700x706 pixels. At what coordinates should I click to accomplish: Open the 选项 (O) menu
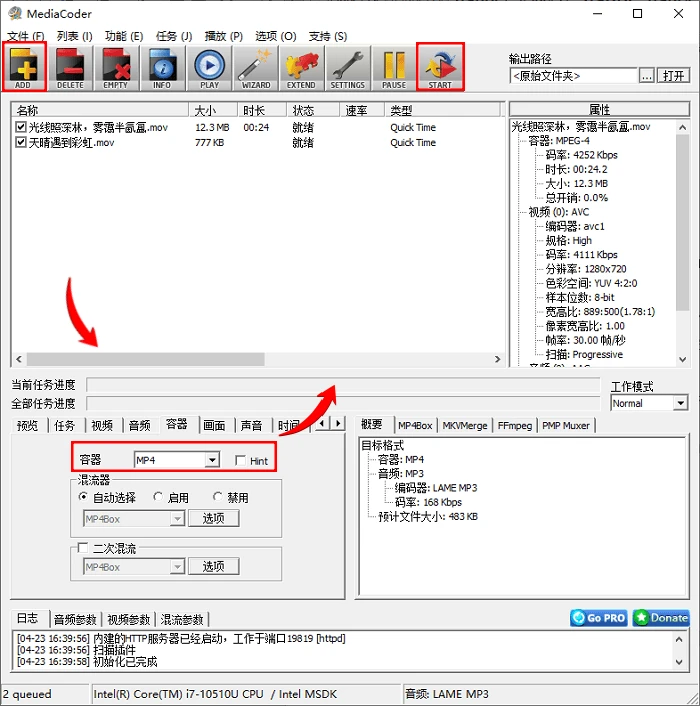[x=275, y=36]
